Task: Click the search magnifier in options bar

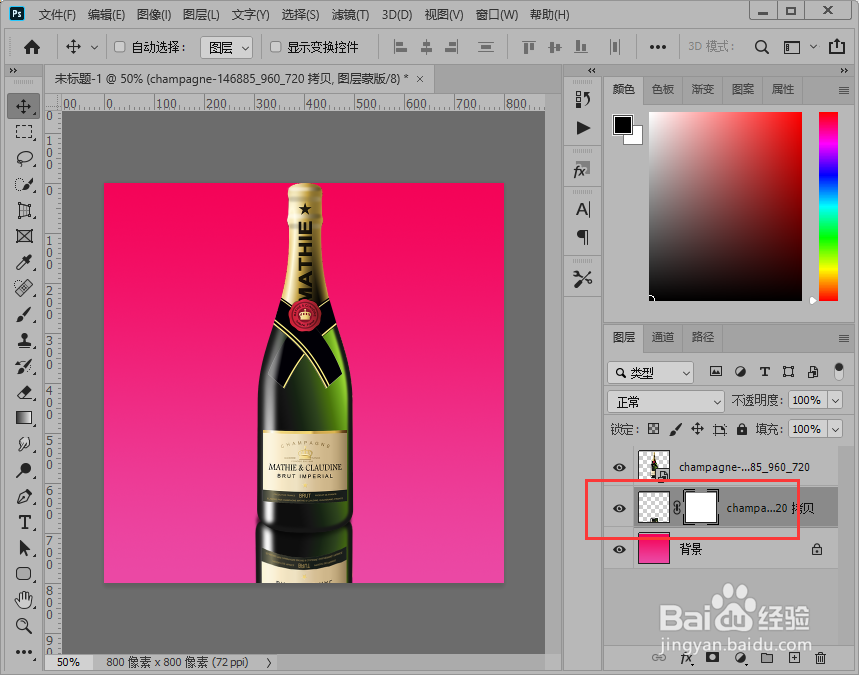Action: pyautogui.click(x=761, y=47)
